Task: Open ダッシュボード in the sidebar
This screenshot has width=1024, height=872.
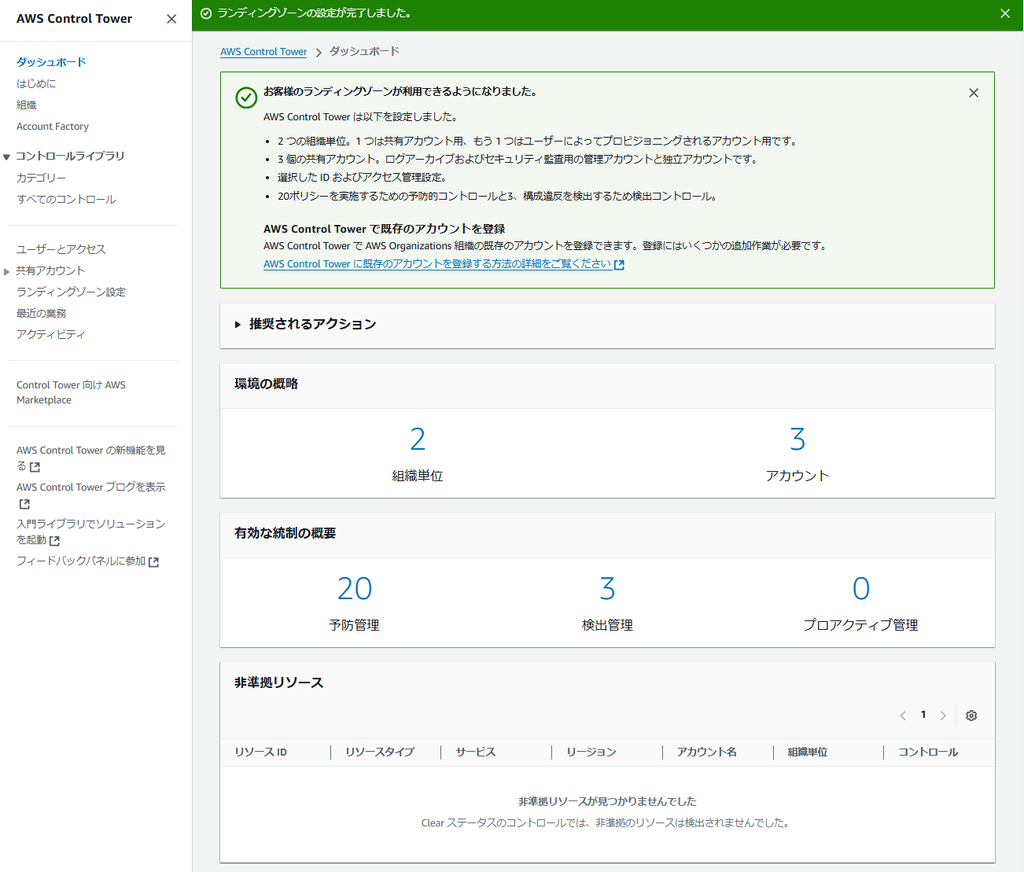Action: tap(51, 62)
